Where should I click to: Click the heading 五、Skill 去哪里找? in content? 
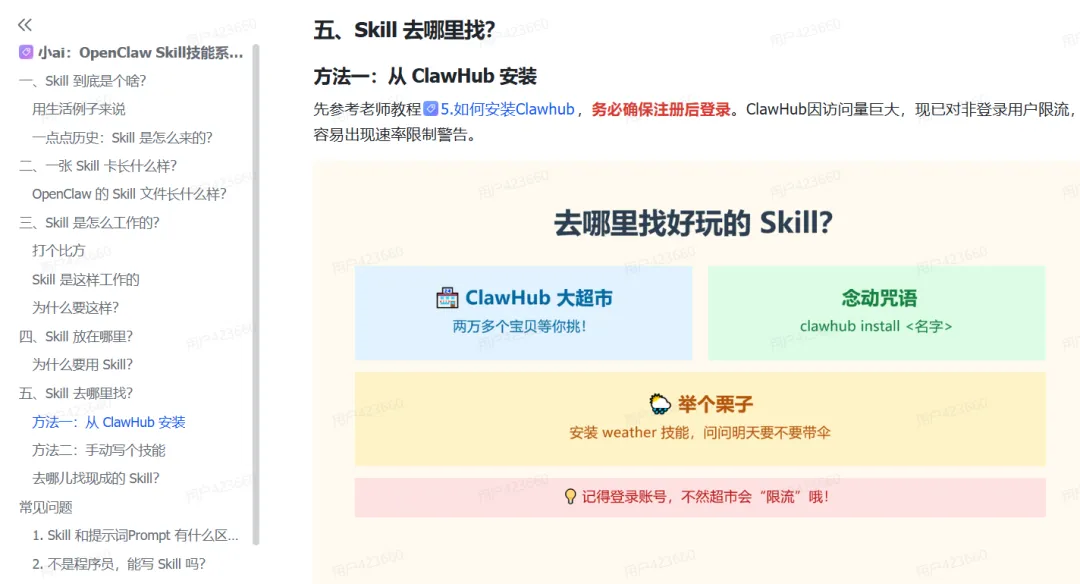[404, 30]
